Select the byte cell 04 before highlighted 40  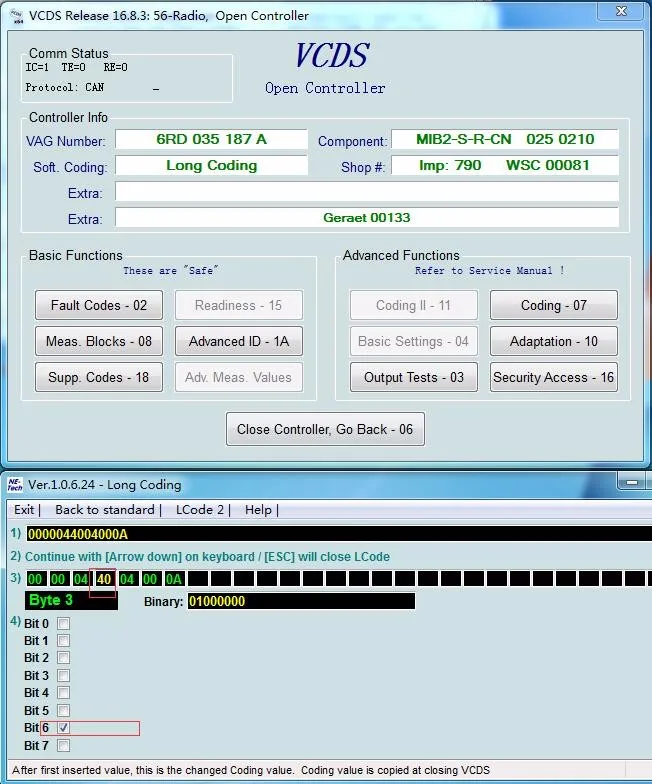(80, 579)
